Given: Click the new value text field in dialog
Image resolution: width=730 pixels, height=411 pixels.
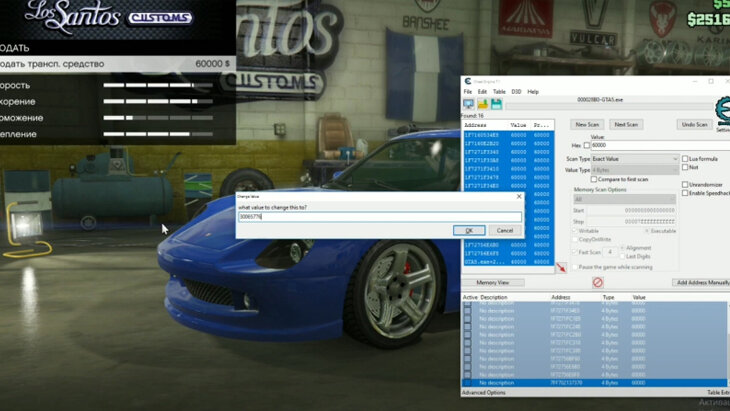Looking at the screenshot, I should pos(380,216).
